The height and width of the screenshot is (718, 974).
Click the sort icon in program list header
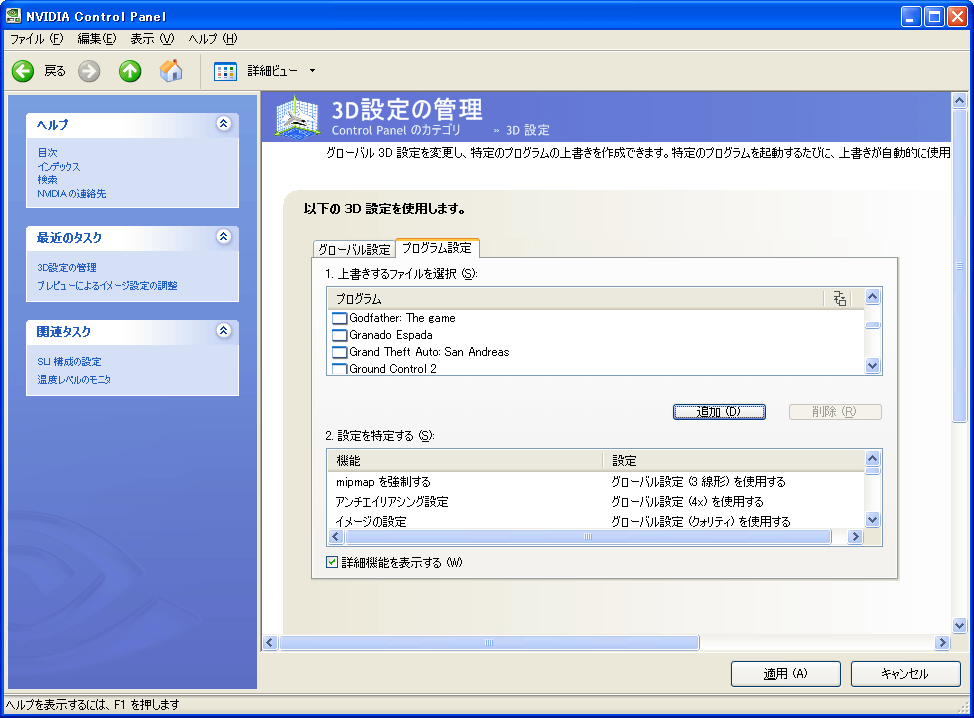pos(839,299)
